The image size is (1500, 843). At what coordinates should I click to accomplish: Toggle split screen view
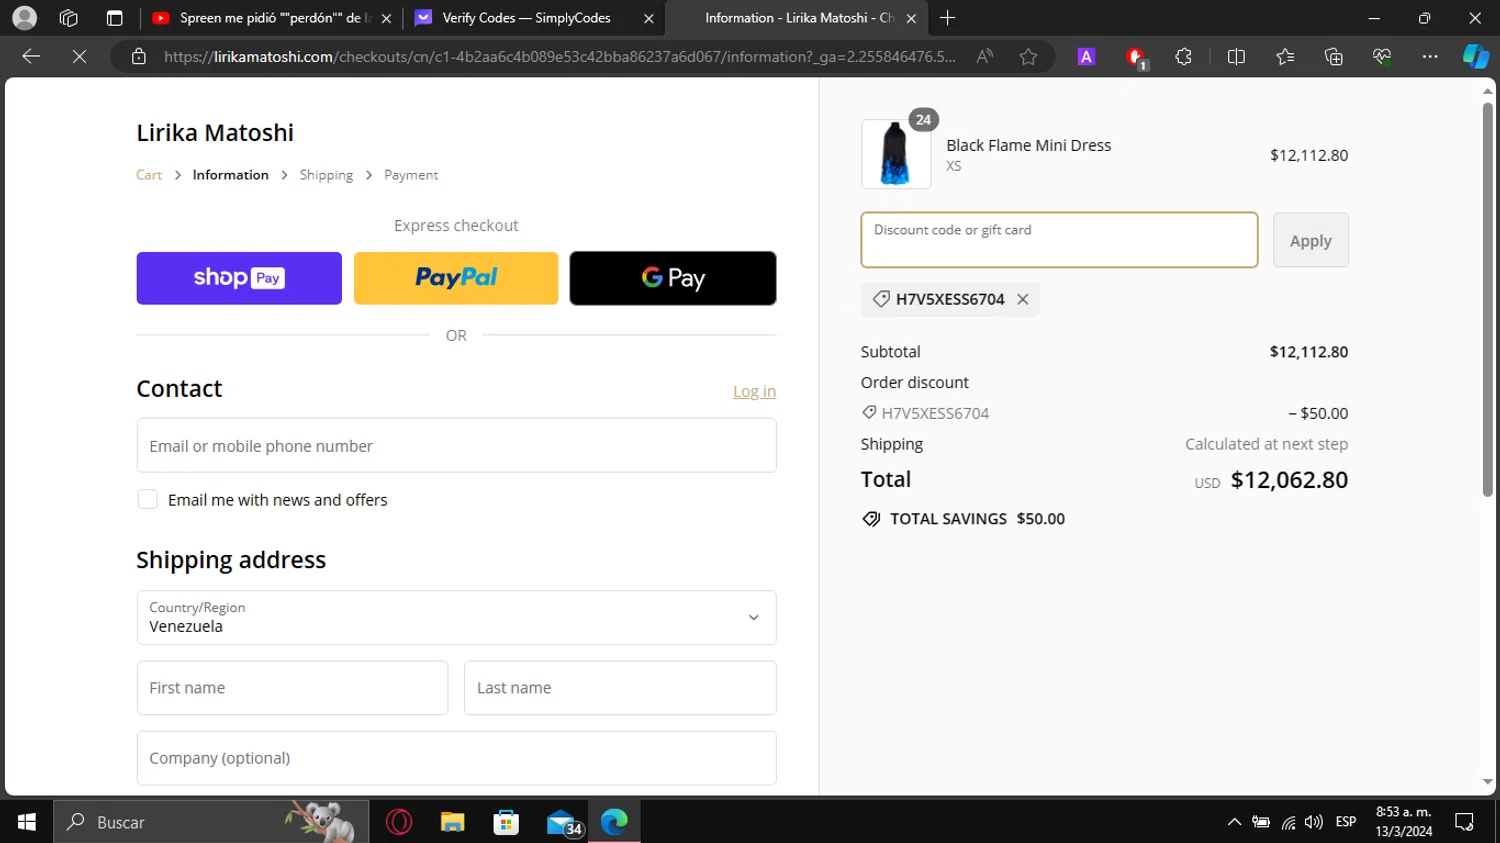coord(1236,57)
